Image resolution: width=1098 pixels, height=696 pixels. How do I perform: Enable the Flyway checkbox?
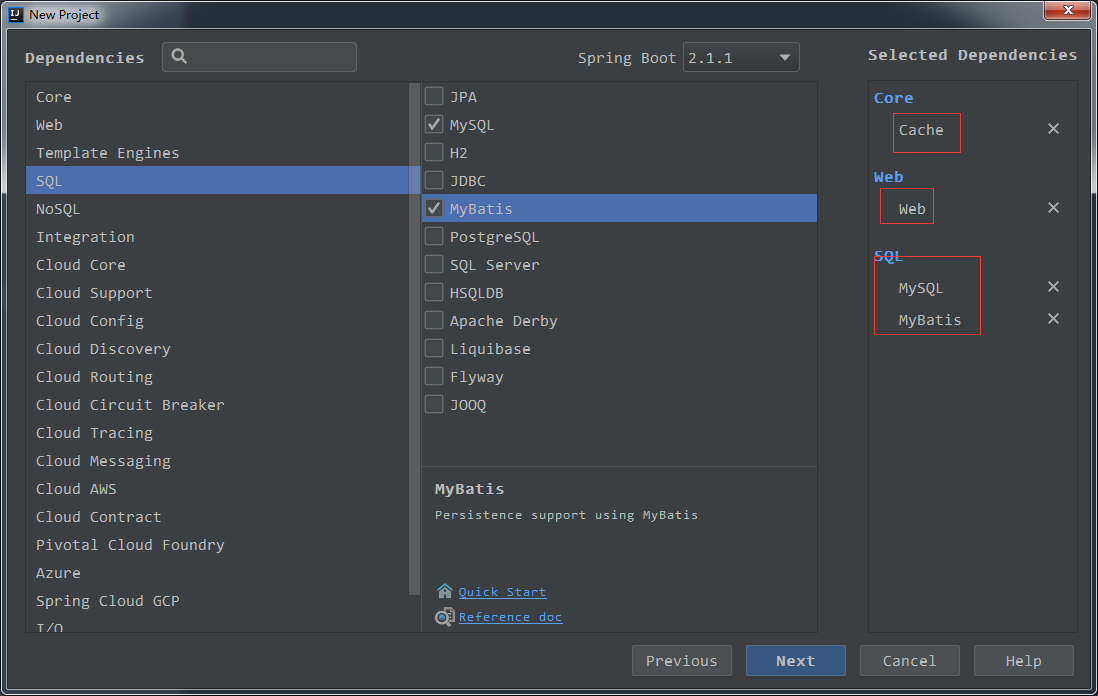coord(434,376)
